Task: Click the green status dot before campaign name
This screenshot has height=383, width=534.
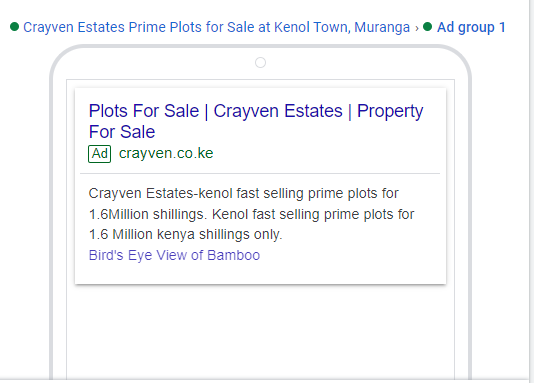Action: pos(14,27)
